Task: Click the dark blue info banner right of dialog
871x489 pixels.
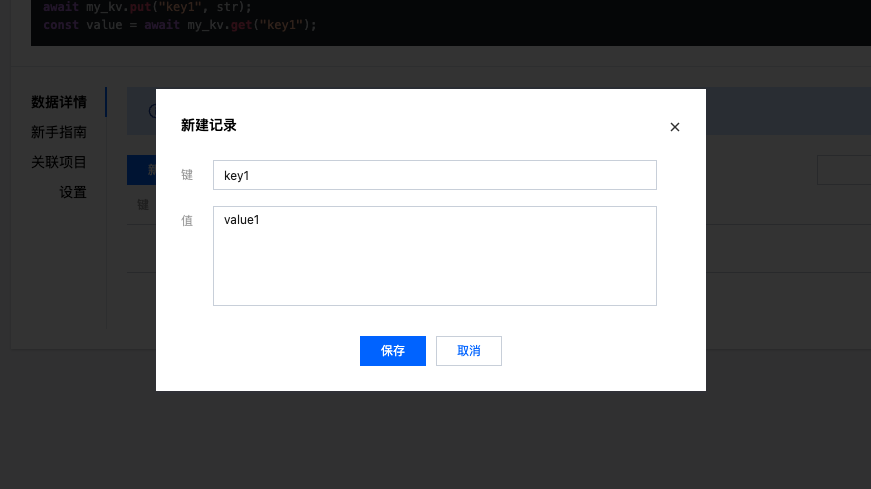Action: click(x=788, y=111)
